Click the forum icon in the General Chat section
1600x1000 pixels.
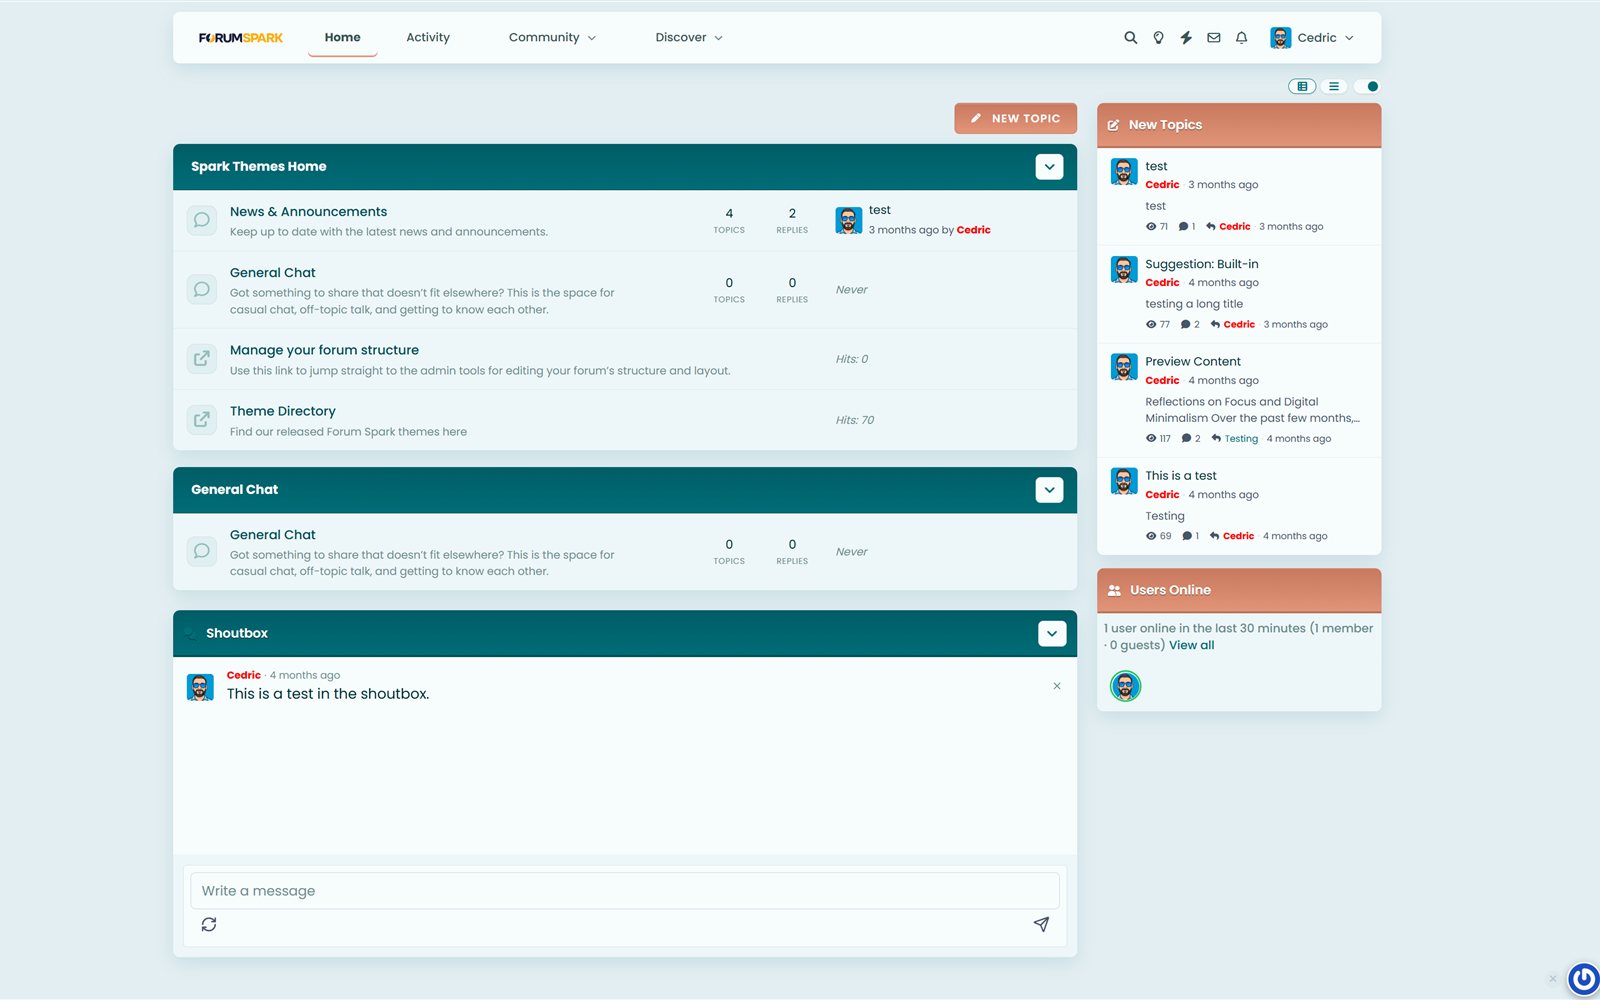(202, 551)
